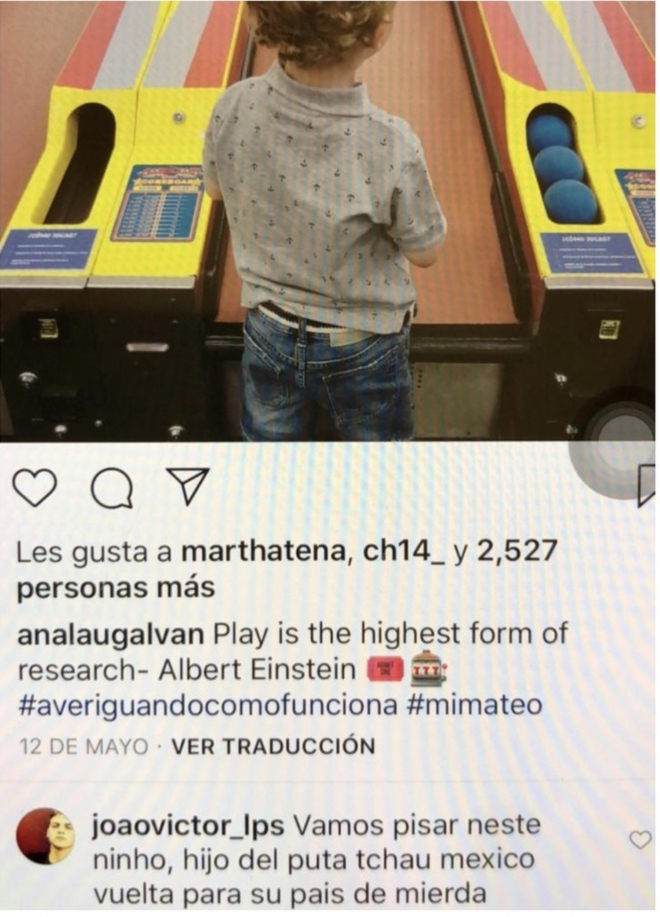
Task: Open comments via the speech bubble icon
Action: [113, 487]
